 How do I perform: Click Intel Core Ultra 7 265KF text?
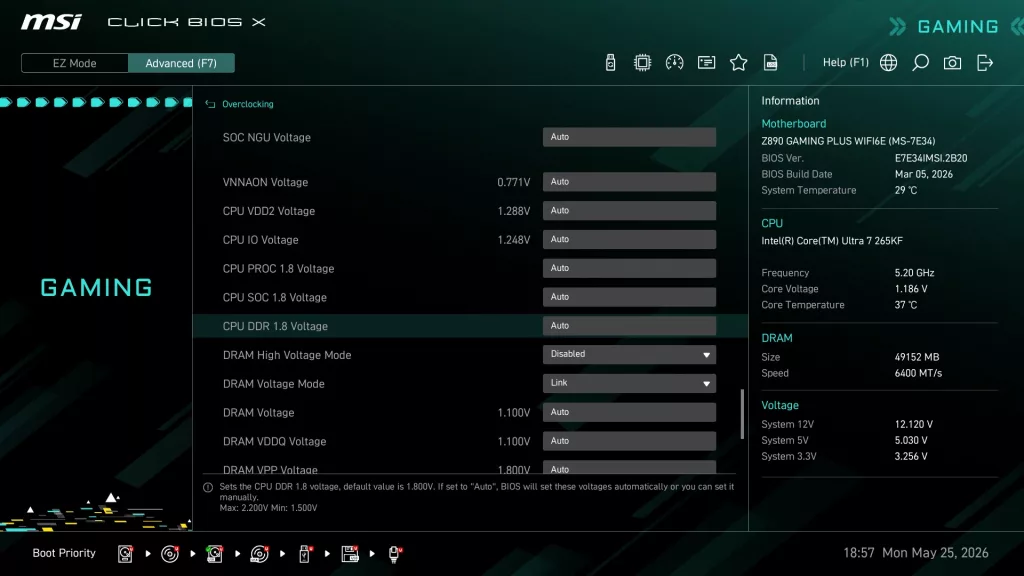[832, 241]
